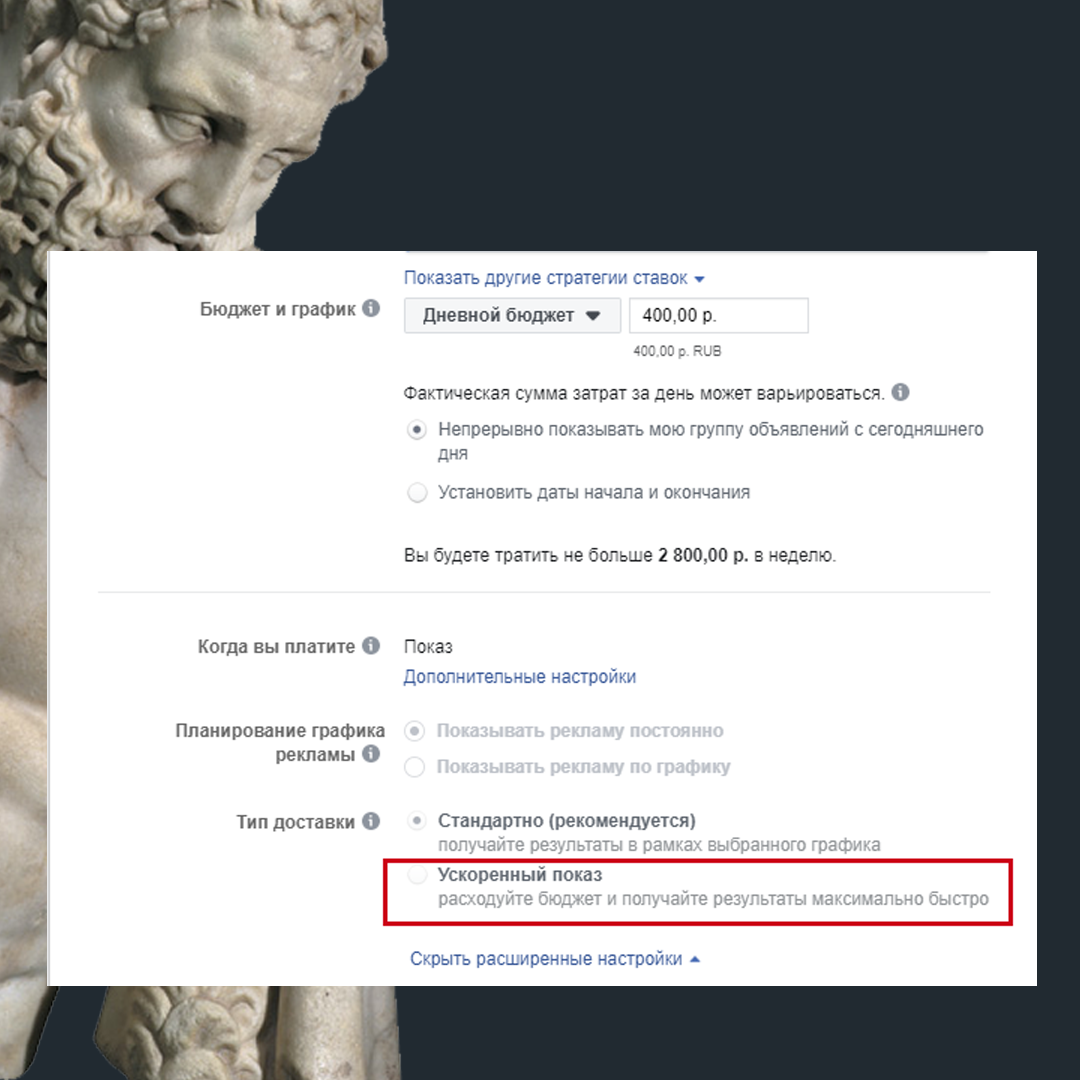Click the Показ payment value text

428,647
